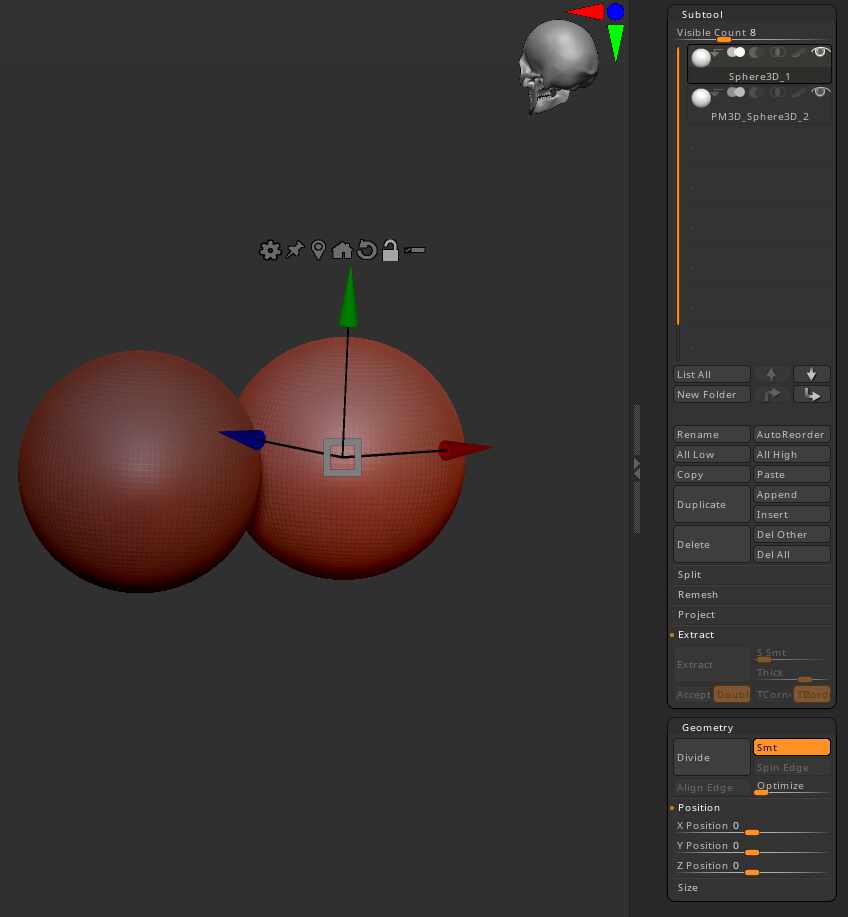Move subtool down with the down arrow

(811, 374)
